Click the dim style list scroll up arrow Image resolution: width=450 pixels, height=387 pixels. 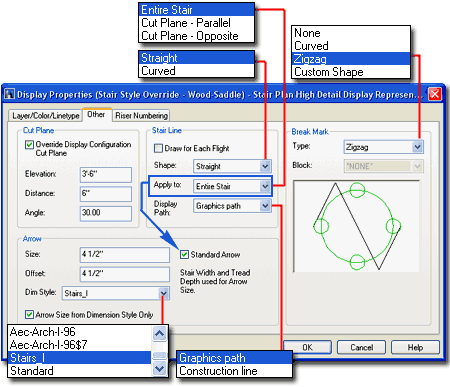pos(159,333)
